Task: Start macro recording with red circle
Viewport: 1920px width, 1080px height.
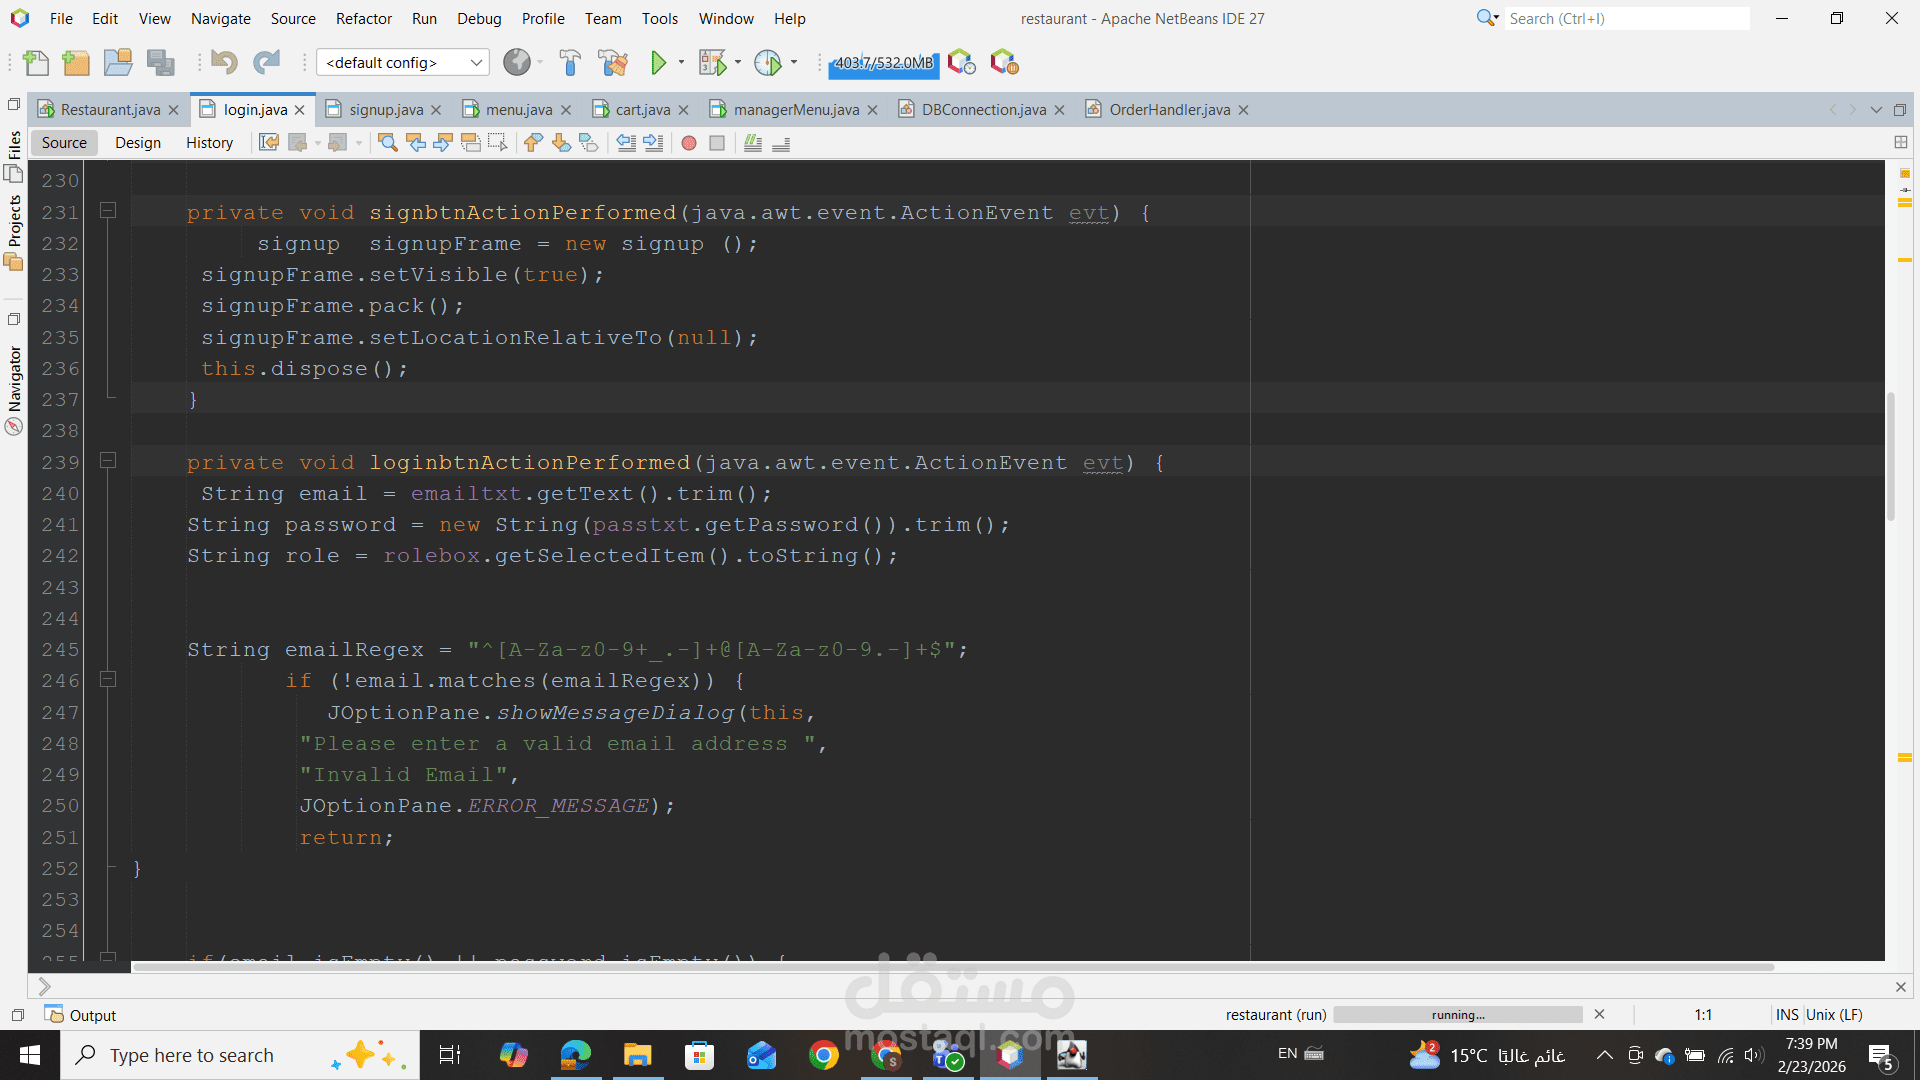Action: [x=689, y=143]
